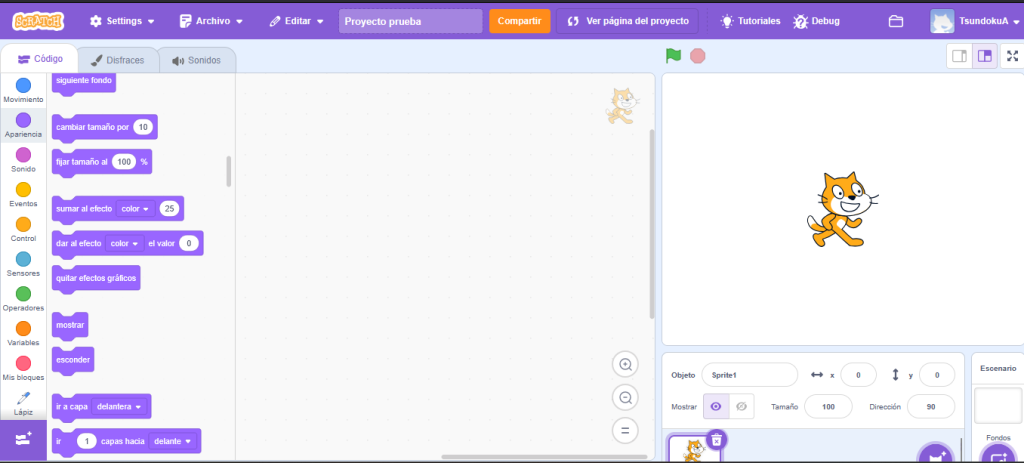The width and height of the screenshot is (1024, 463).
Task: Switch to small stage layout
Action: click(x=959, y=56)
